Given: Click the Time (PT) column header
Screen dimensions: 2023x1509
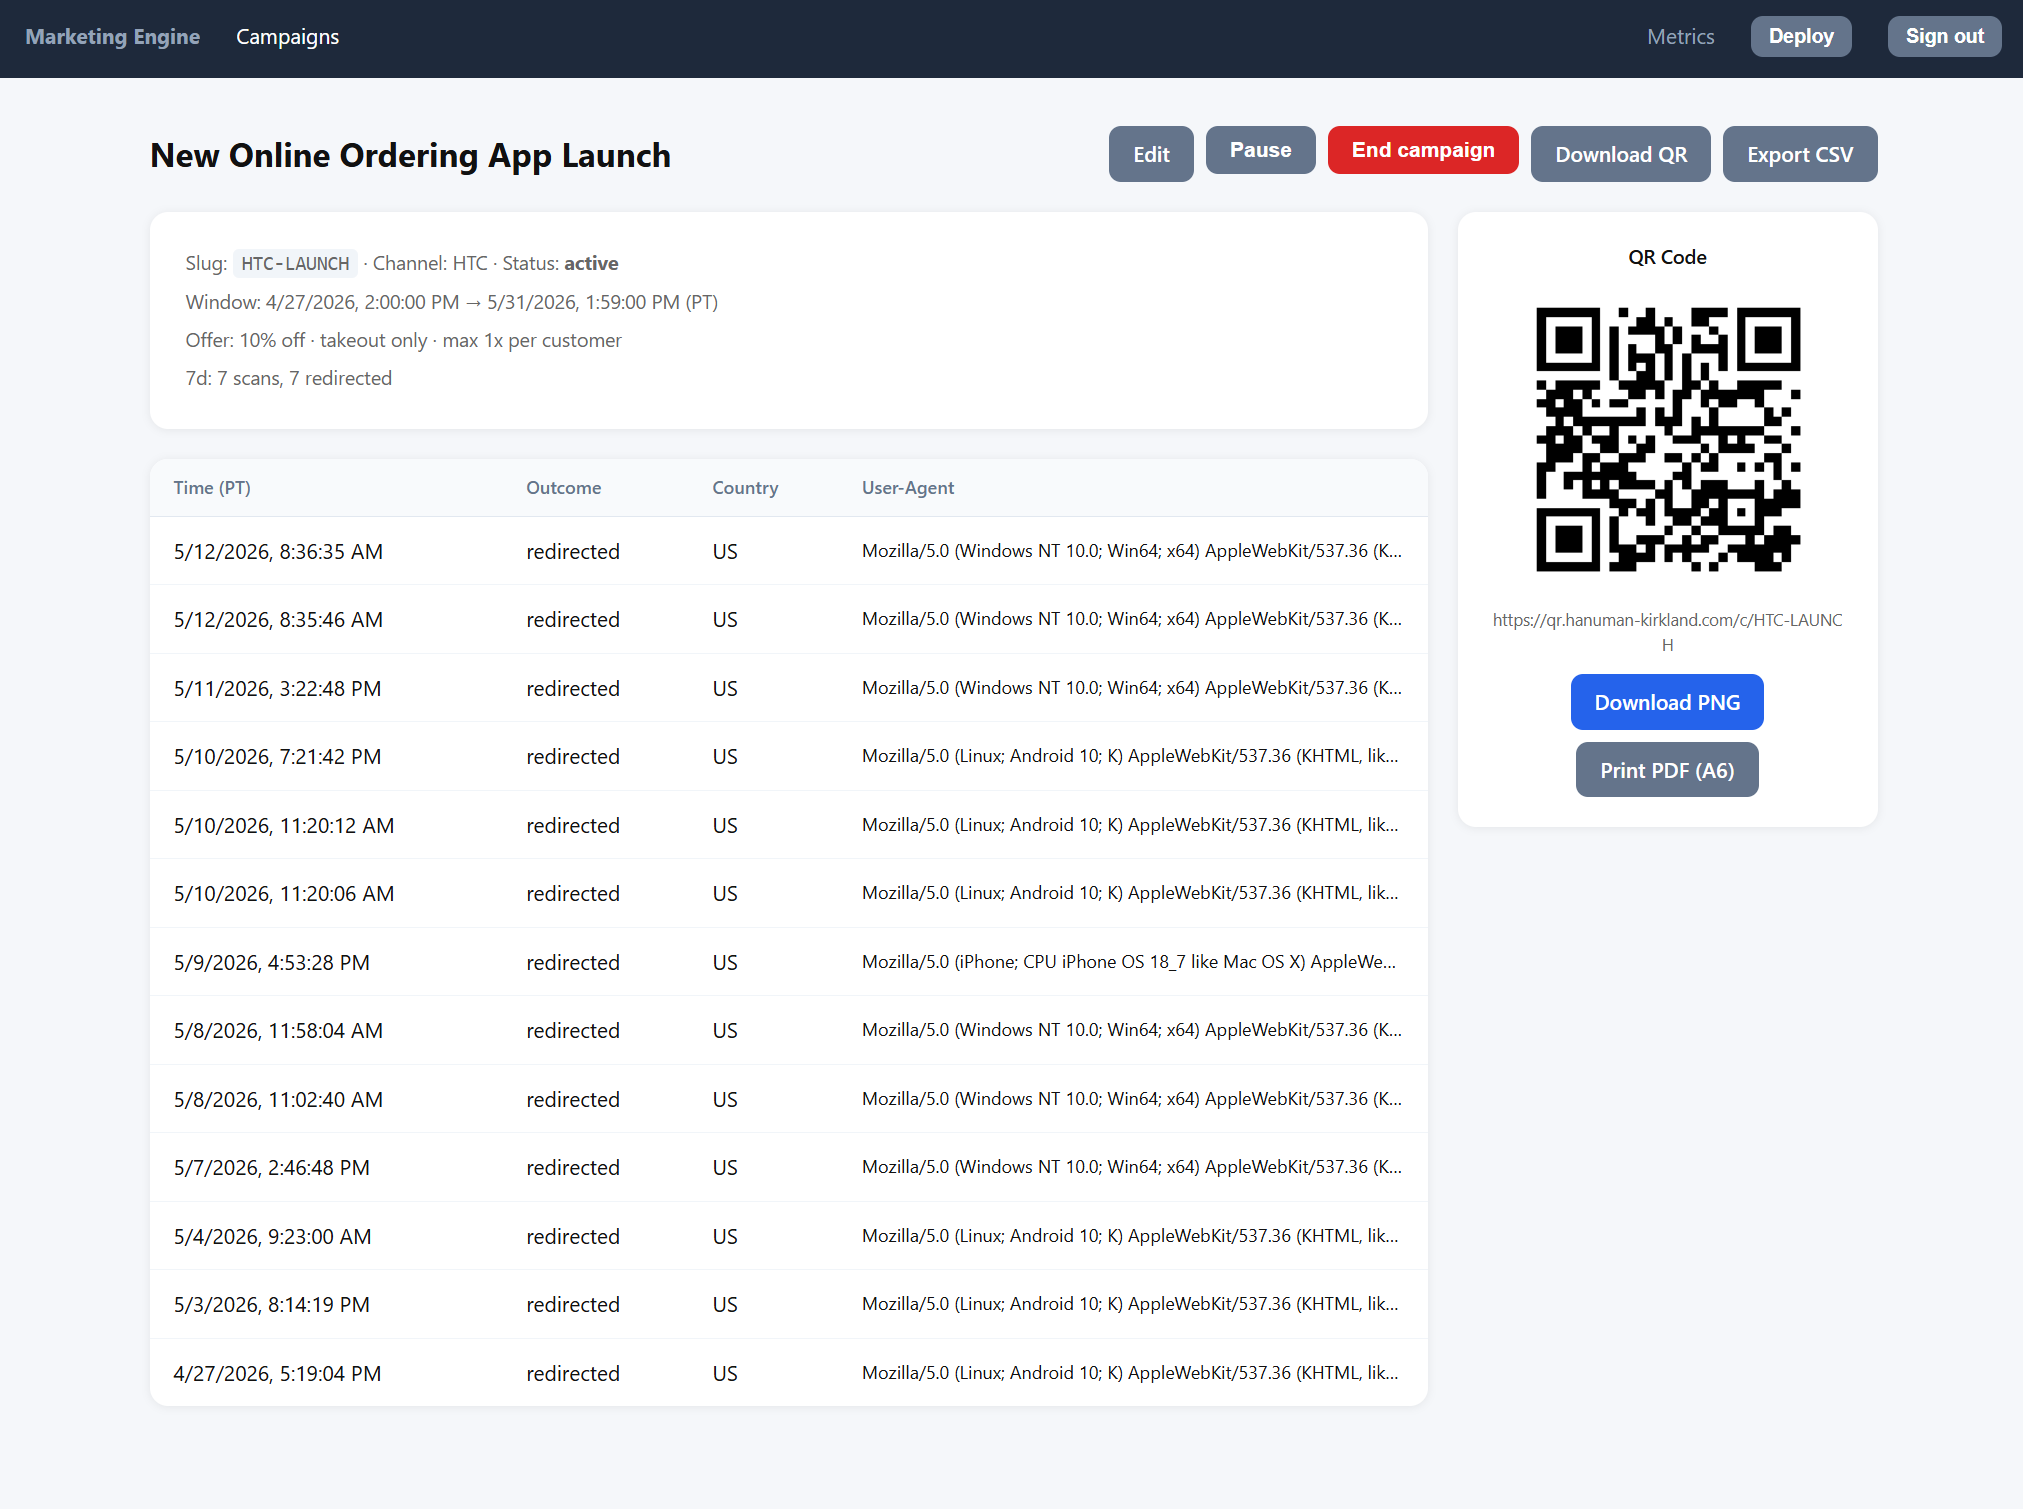Looking at the screenshot, I should tap(212, 488).
